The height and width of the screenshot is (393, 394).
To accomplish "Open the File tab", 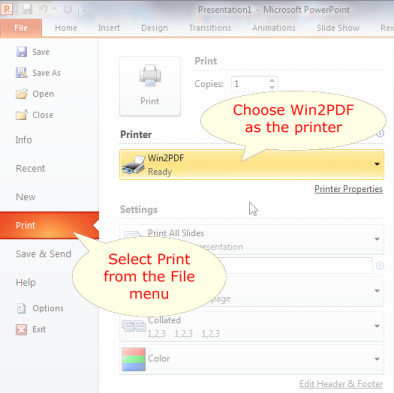I will point(21,28).
